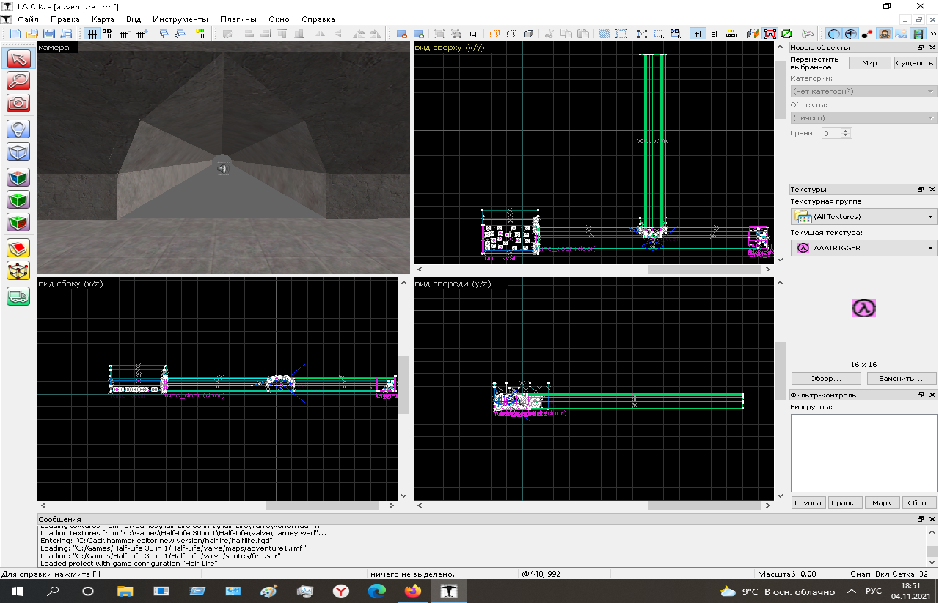Image resolution: width=938 pixels, height=603 pixels.
Task: Open the Категории dropdown
Action: point(863,92)
